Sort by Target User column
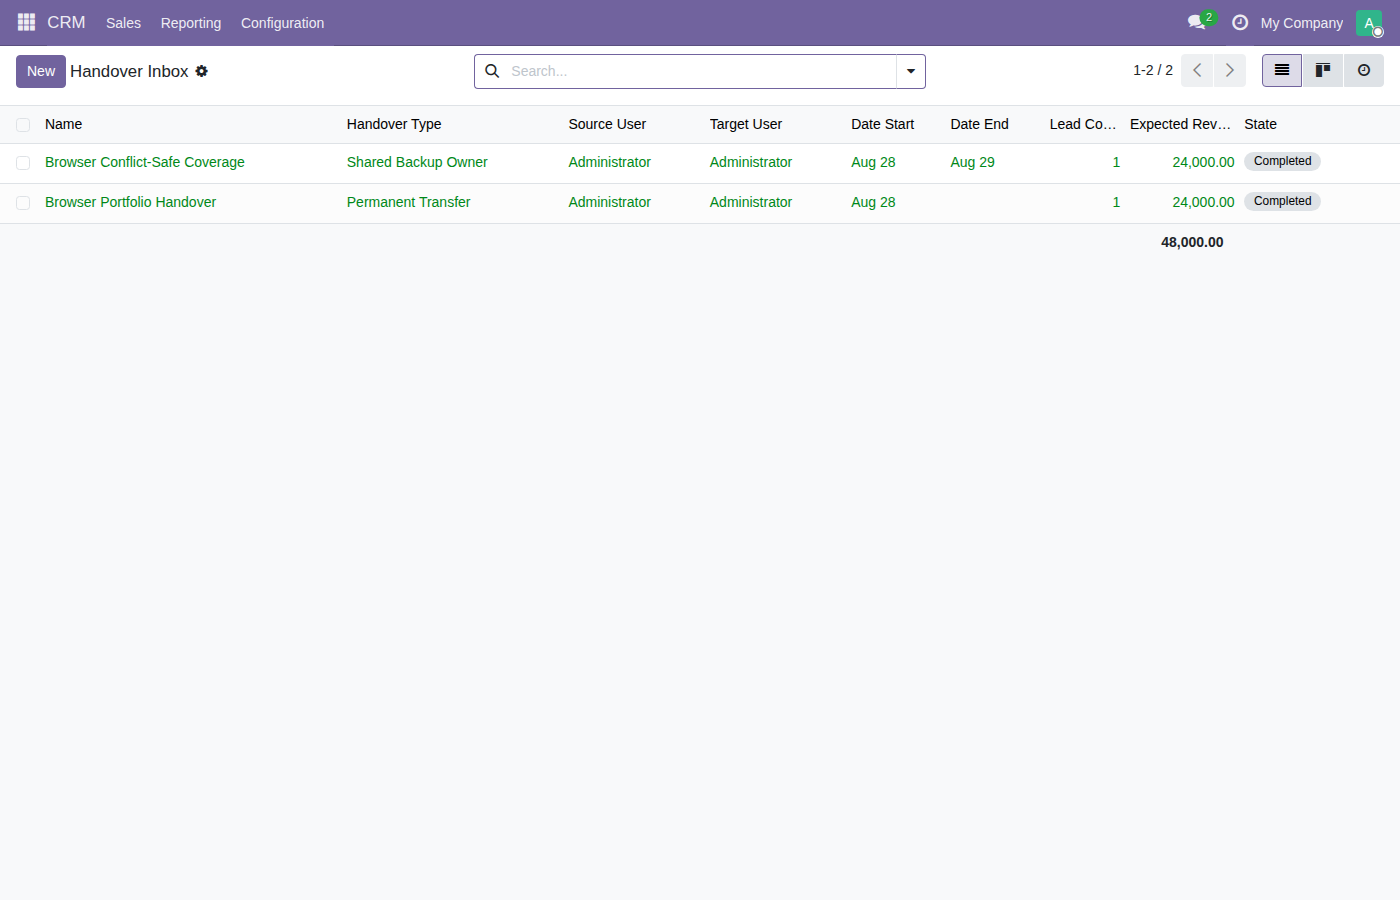1400x900 pixels. (746, 124)
